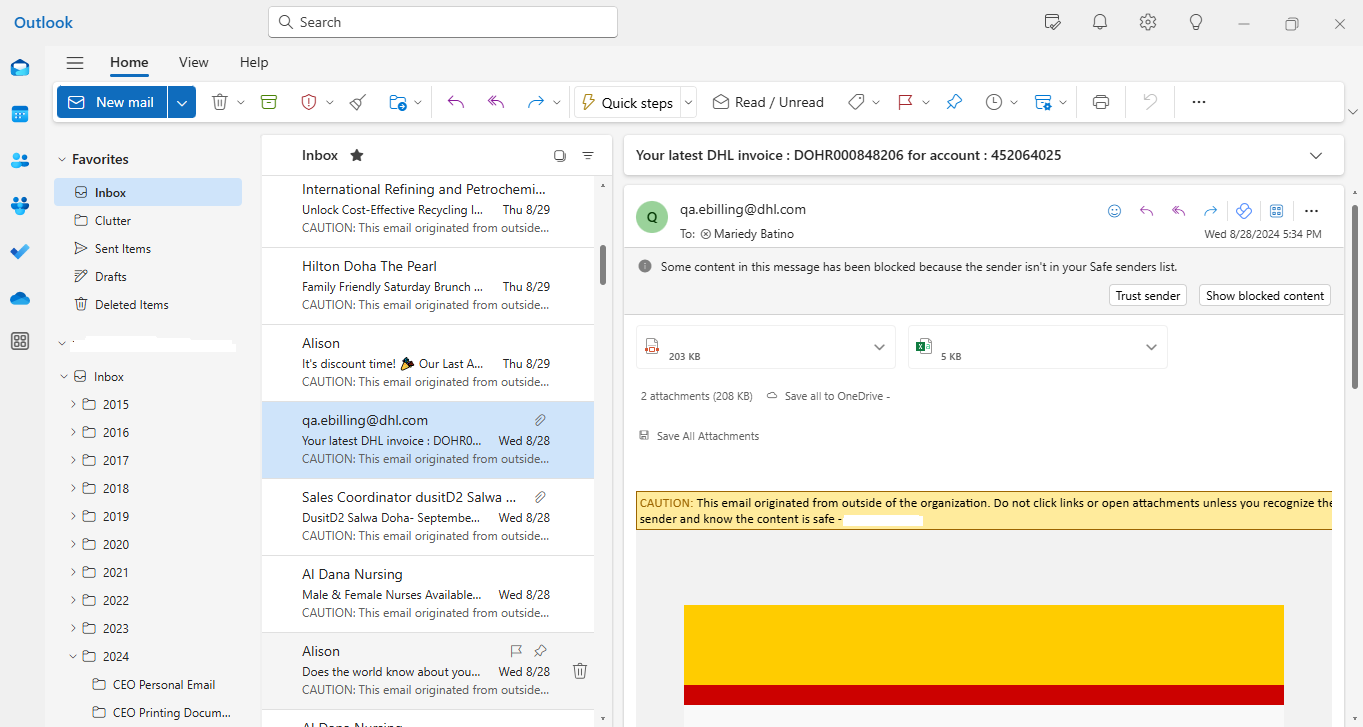This screenshot has height=727, width=1363.
Task: Select the Deleted Items folder
Action: pos(148,305)
